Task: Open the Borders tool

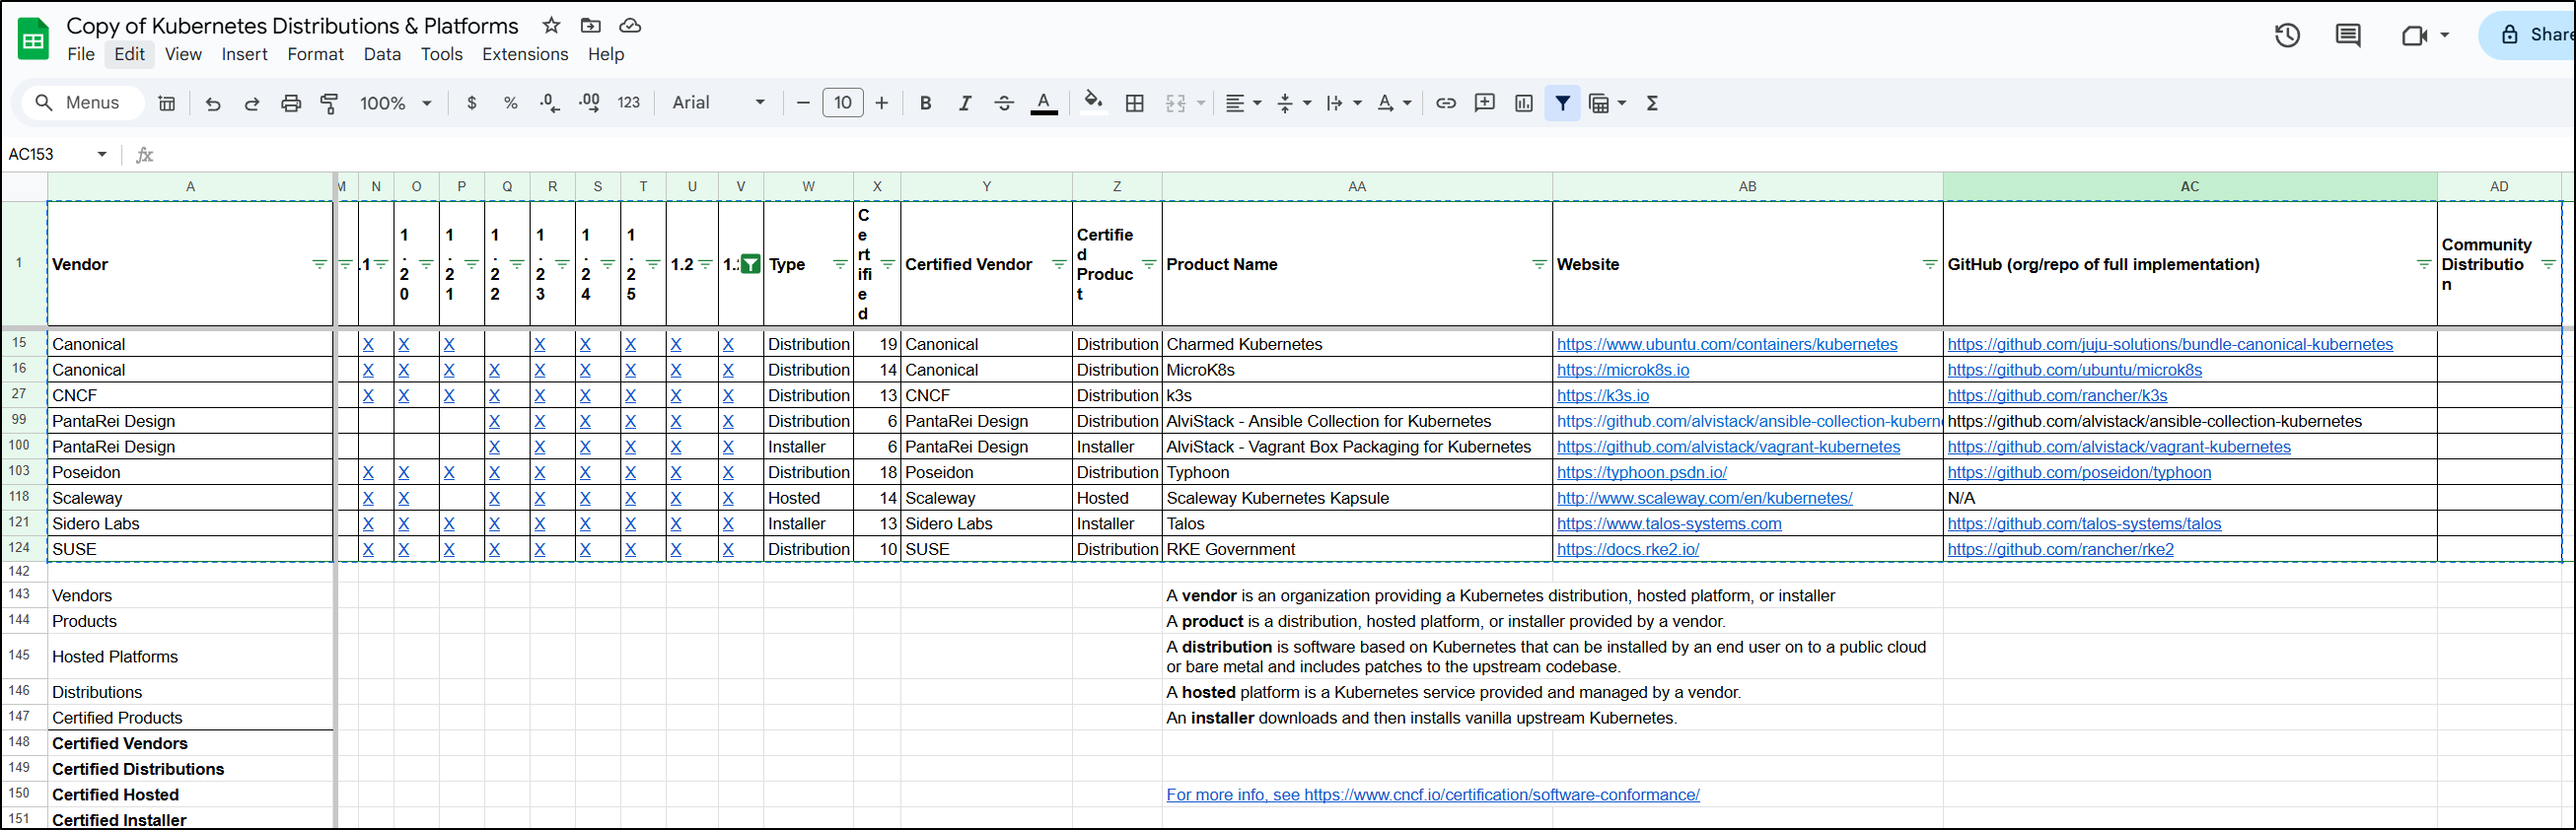Action: pos(1135,103)
